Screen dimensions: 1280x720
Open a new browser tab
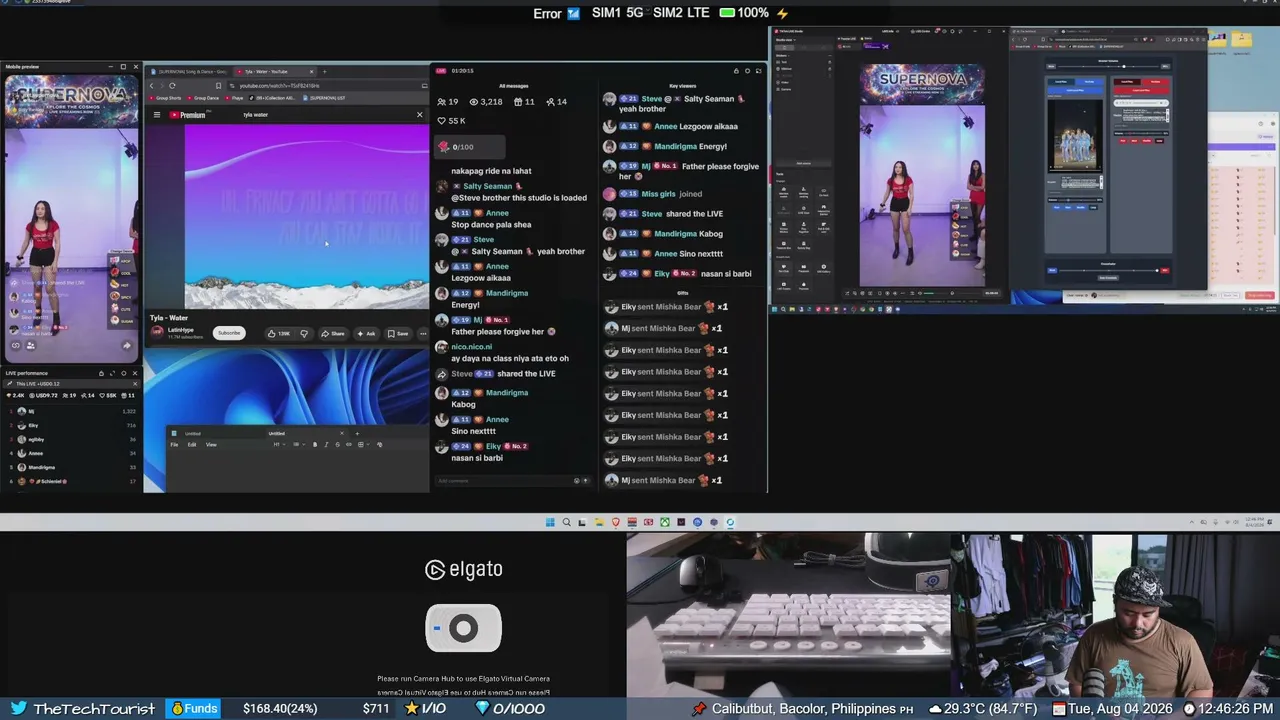[324, 71]
